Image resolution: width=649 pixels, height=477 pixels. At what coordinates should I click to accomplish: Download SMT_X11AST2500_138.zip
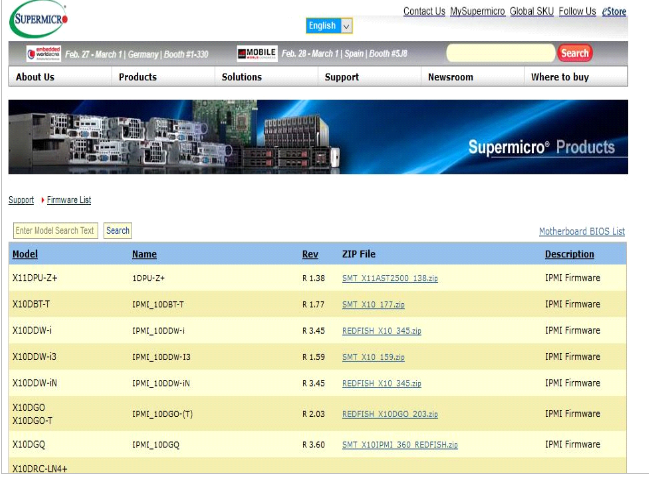[x=390, y=278]
